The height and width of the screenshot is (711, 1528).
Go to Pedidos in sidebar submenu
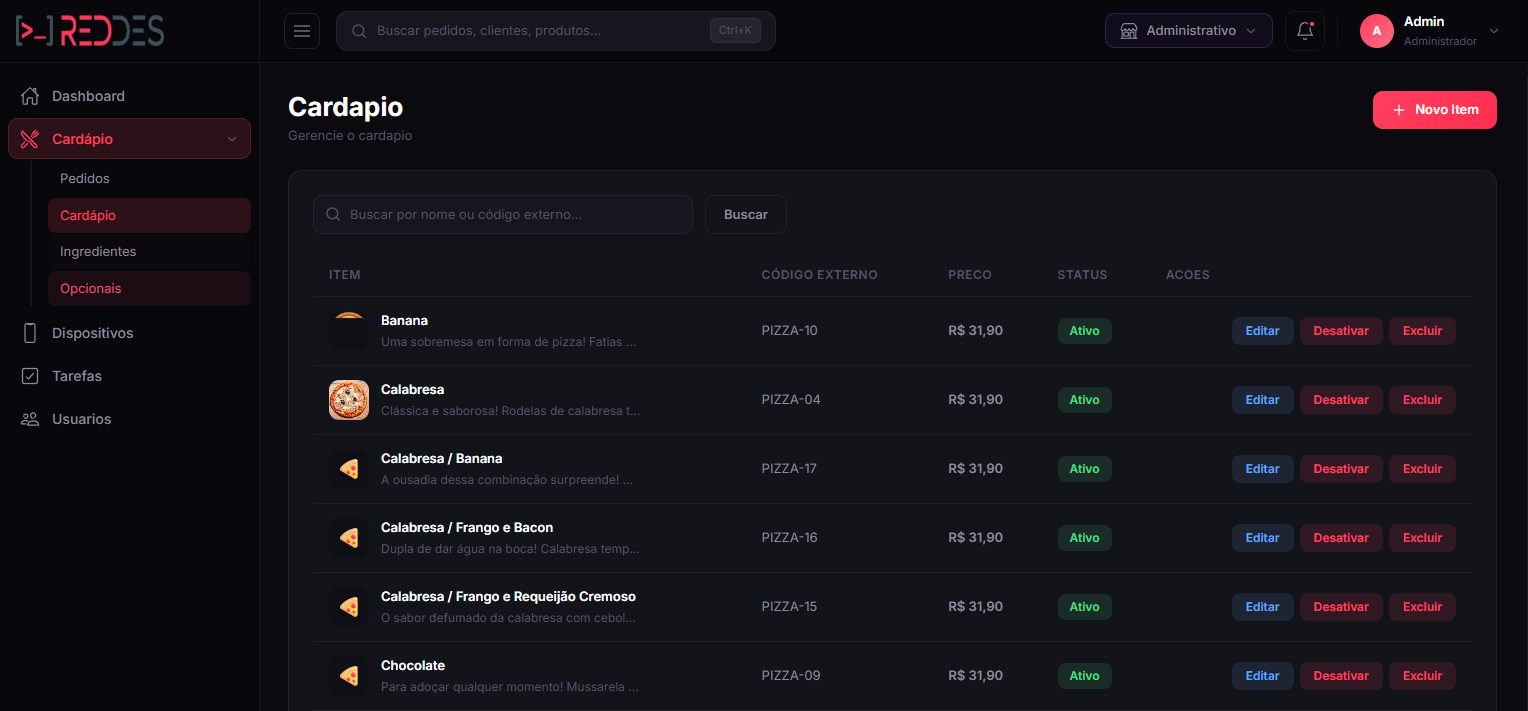click(x=85, y=178)
